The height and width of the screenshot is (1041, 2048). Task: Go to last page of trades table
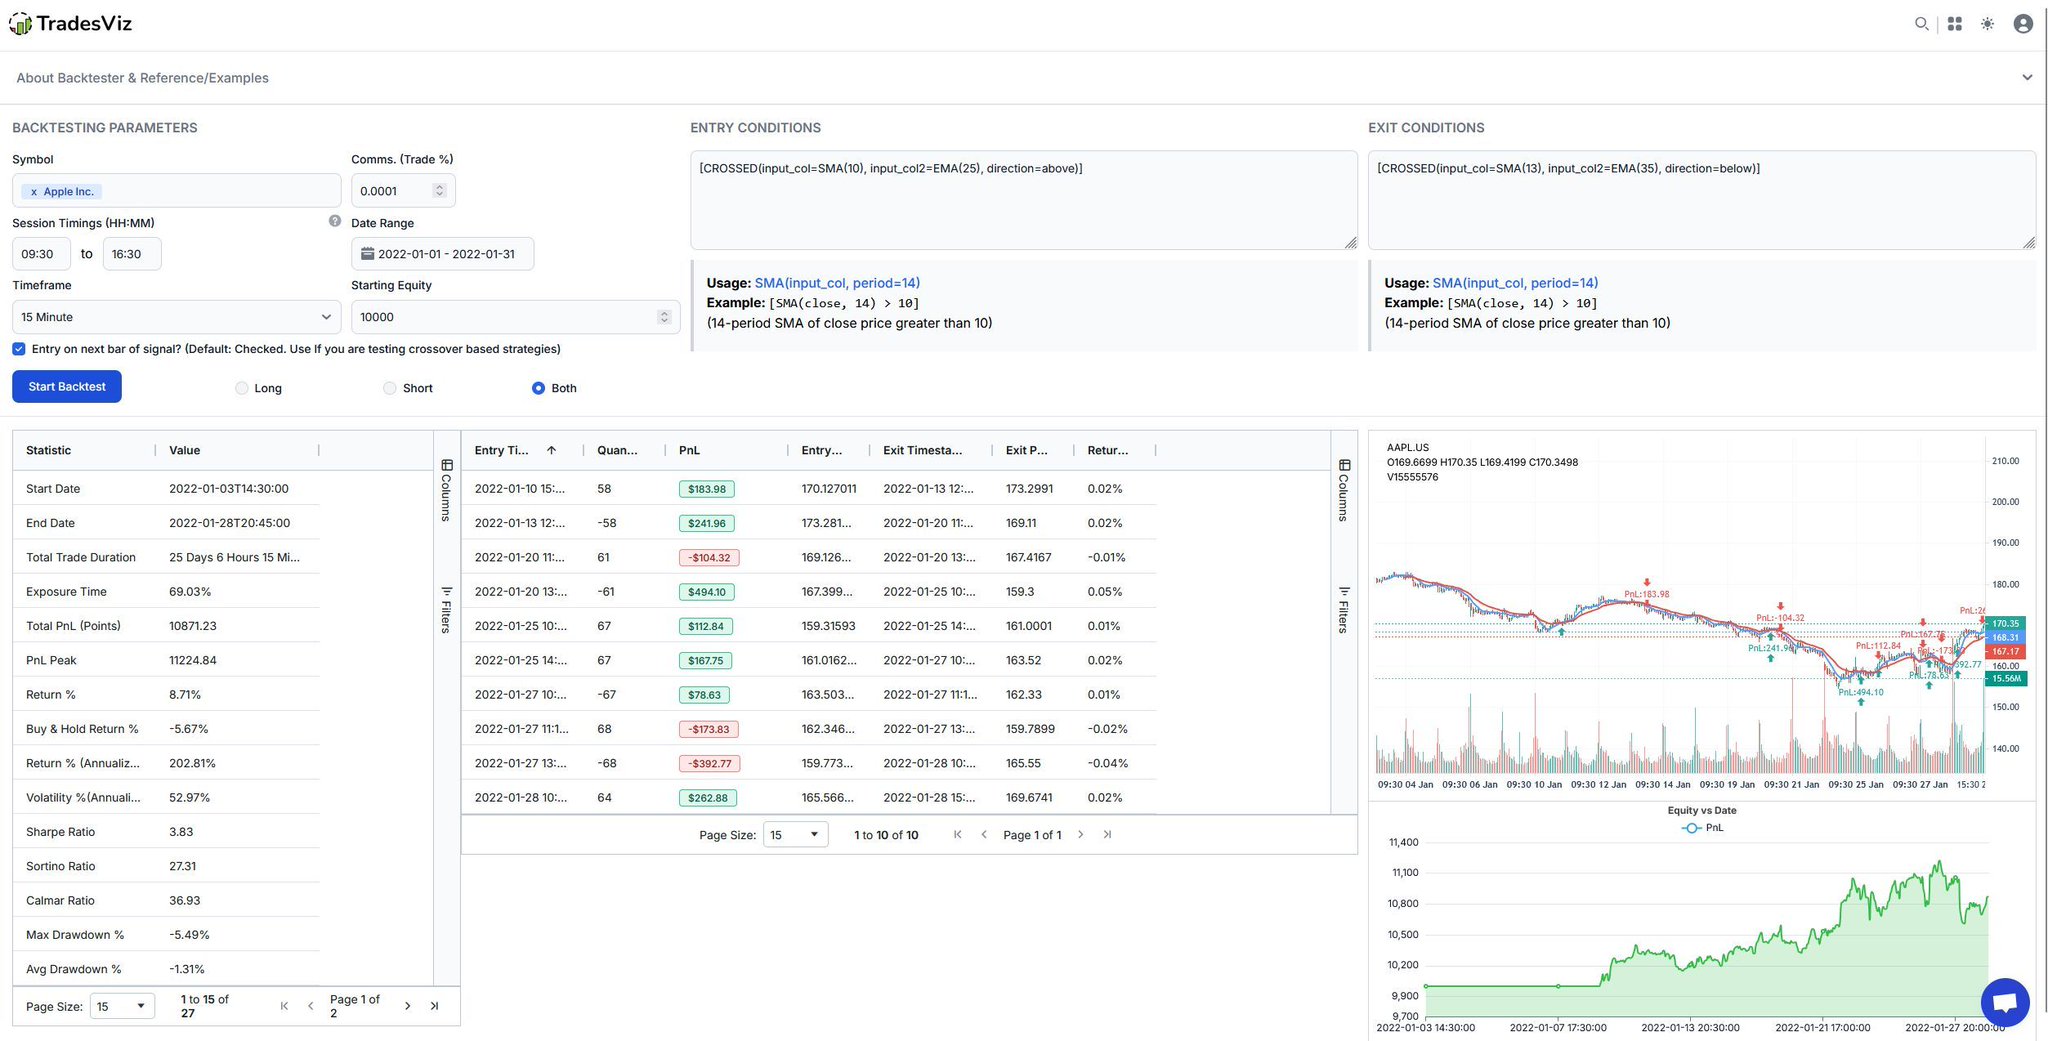point(1107,835)
